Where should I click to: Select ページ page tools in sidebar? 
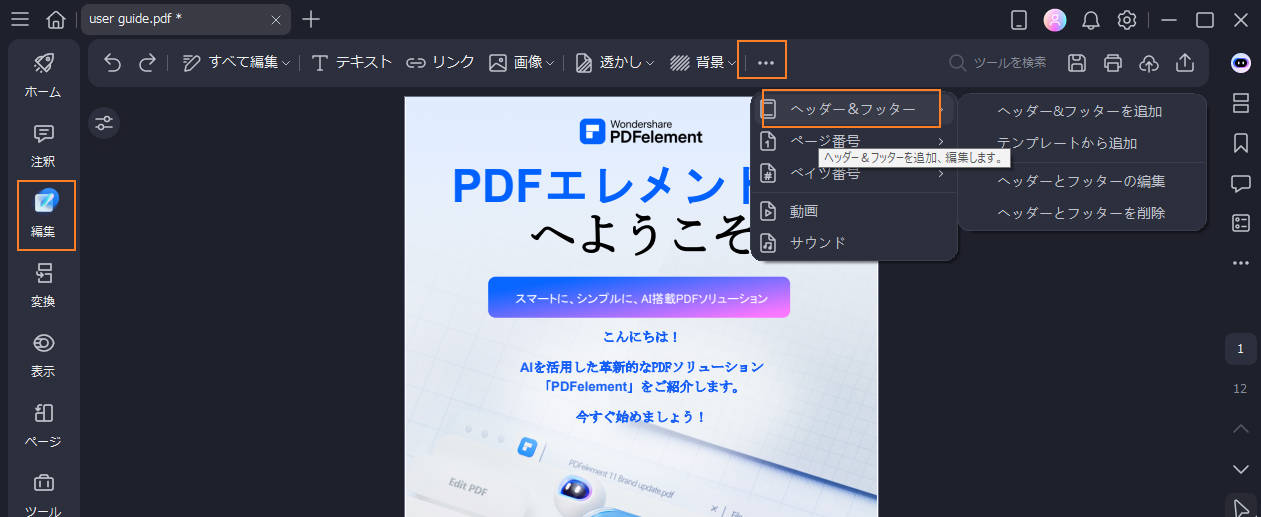43,425
